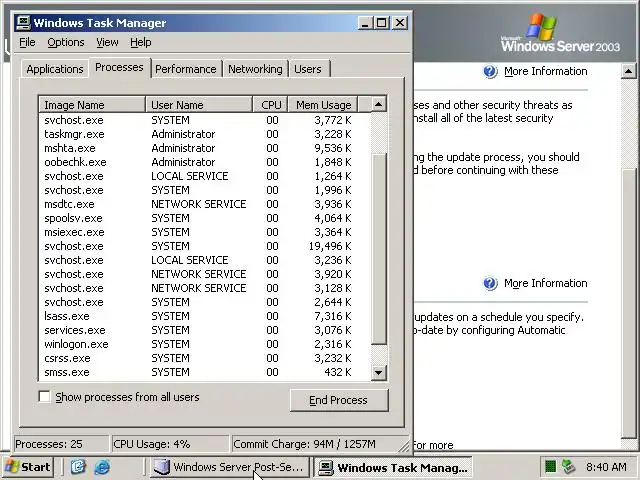
Task: Click the lower More Information help icon
Action: [x=490, y=283]
